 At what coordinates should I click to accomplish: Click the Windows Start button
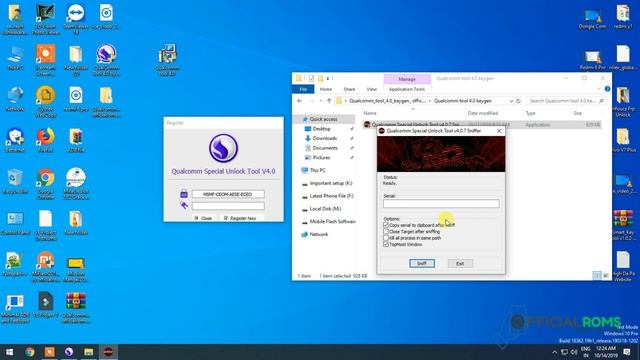9,352
